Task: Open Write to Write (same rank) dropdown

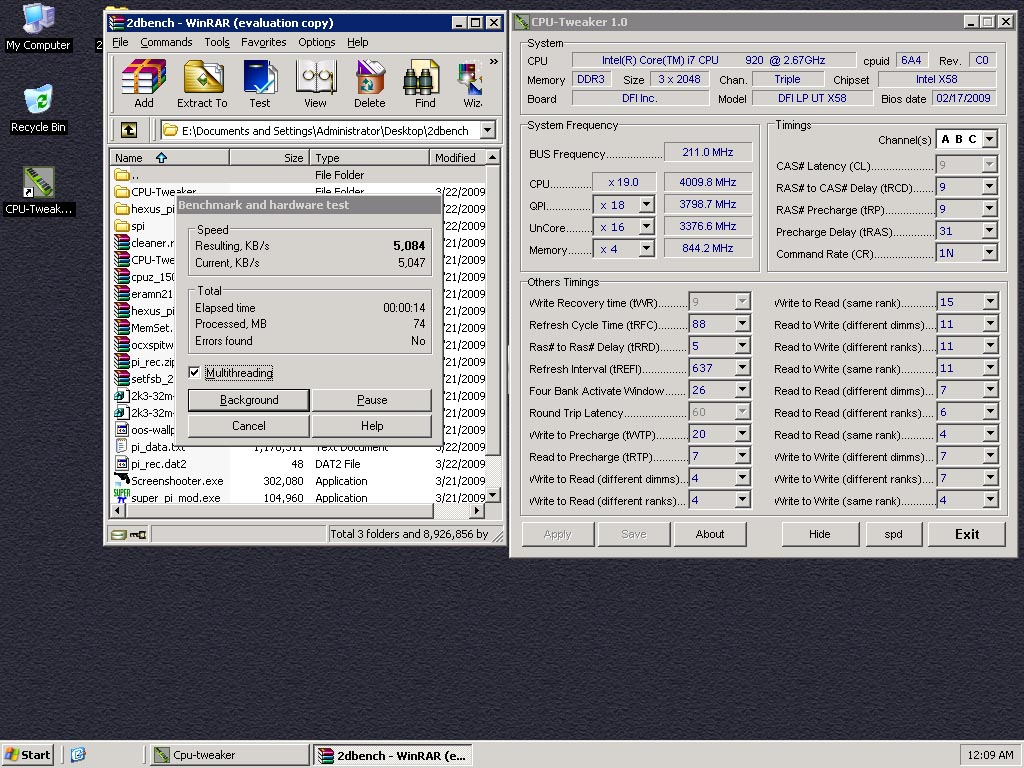Action: [x=990, y=500]
